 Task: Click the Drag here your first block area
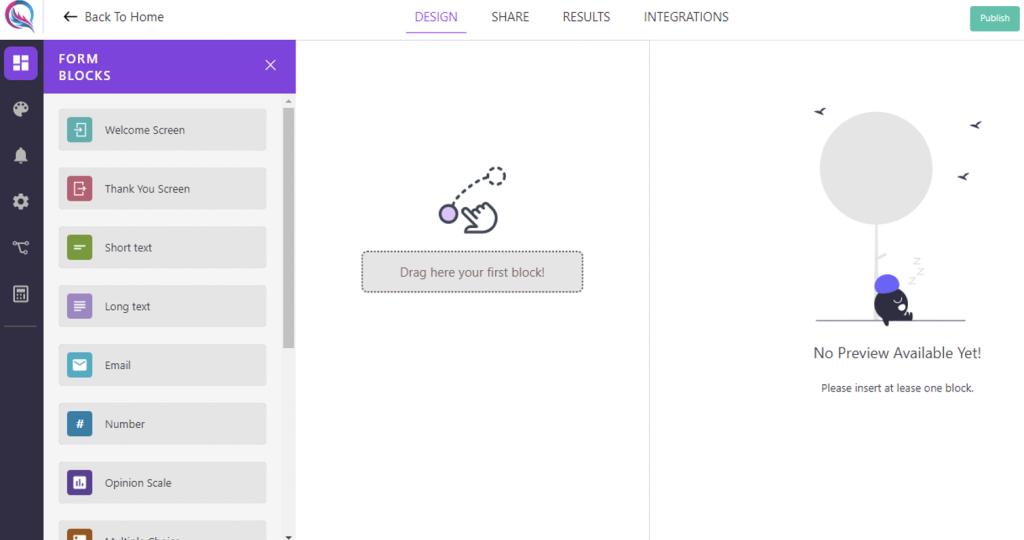pos(472,272)
